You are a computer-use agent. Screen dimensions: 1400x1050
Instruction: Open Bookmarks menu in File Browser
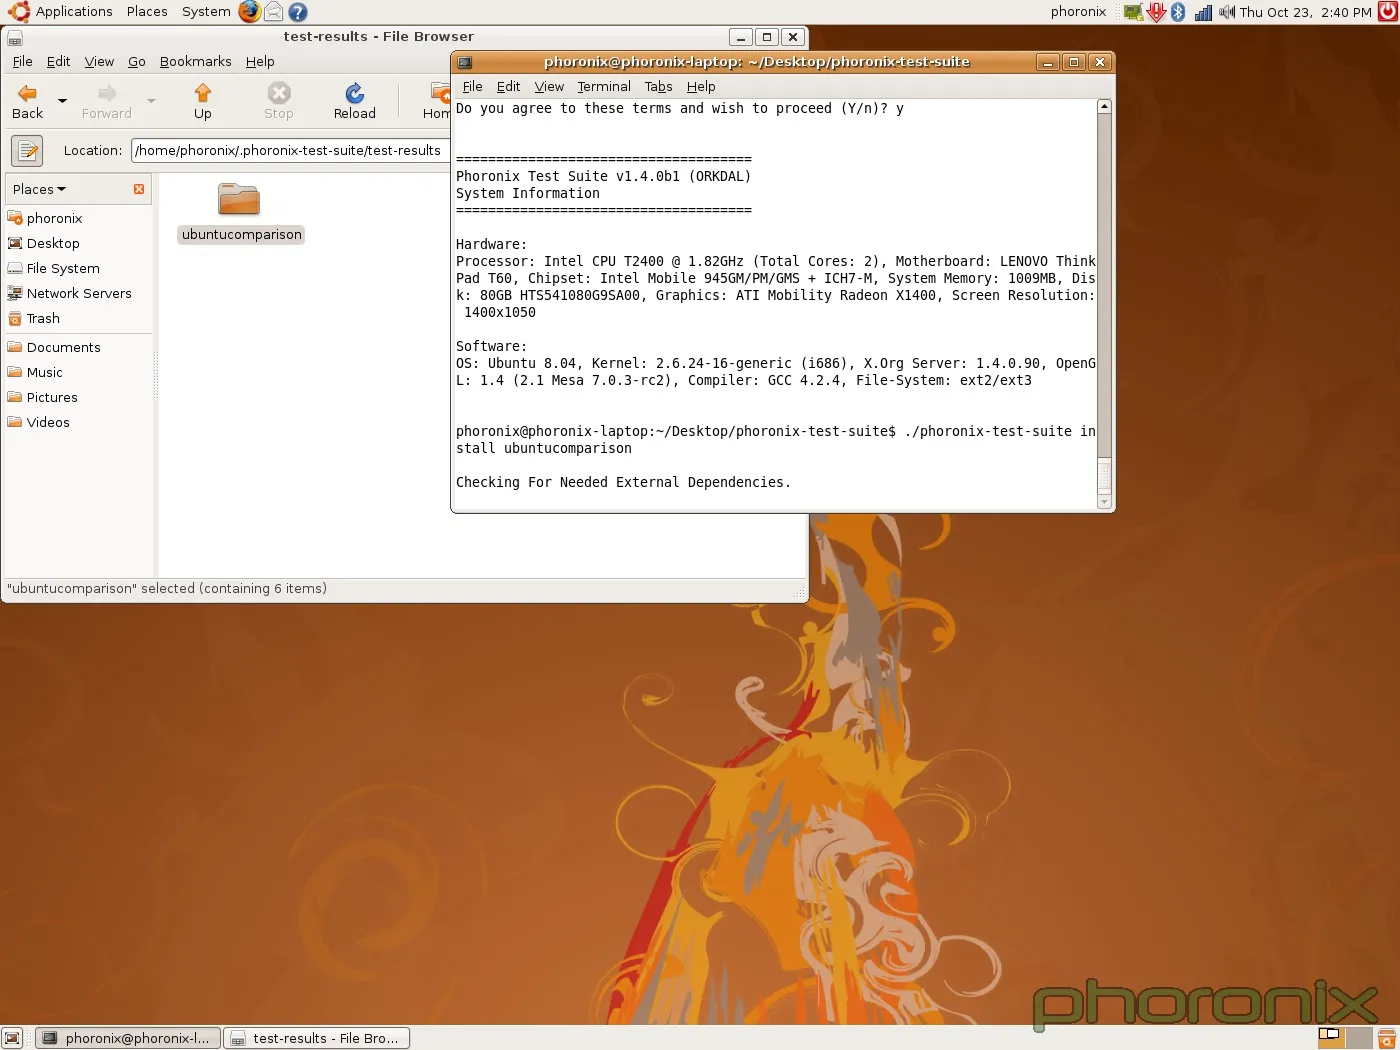pos(195,61)
